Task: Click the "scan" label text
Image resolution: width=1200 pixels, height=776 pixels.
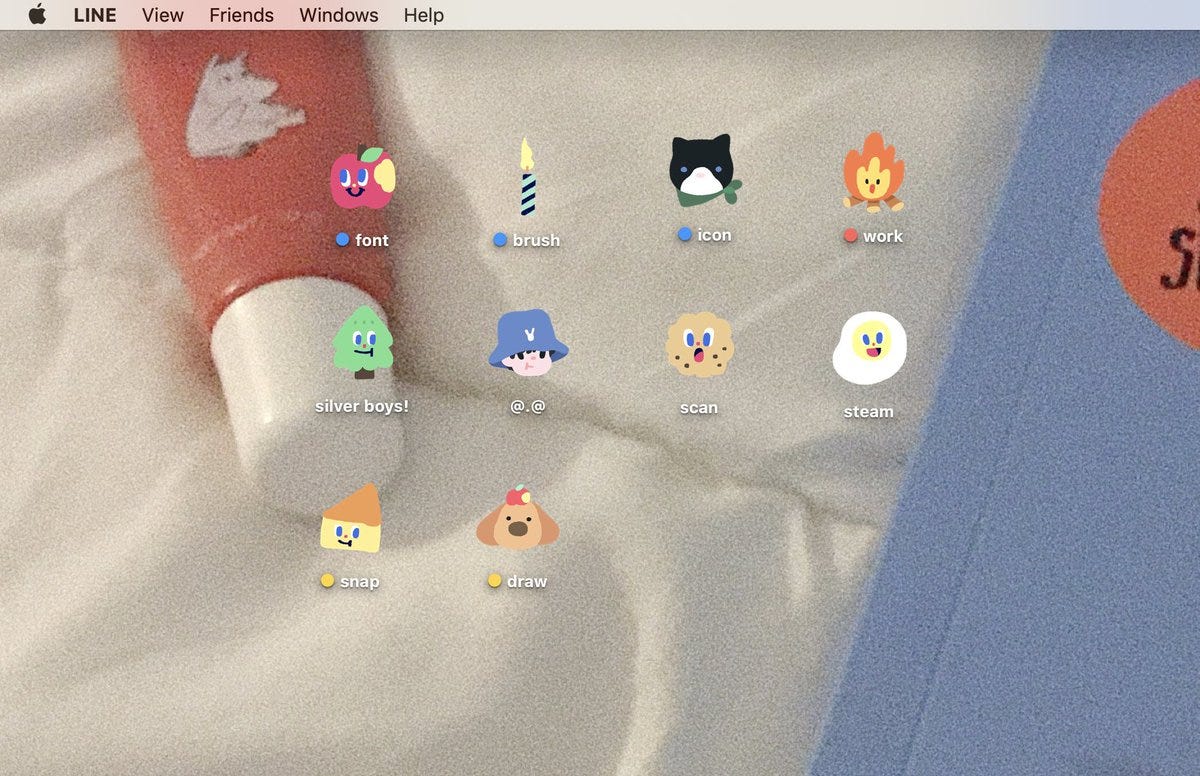Action: (x=699, y=407)
